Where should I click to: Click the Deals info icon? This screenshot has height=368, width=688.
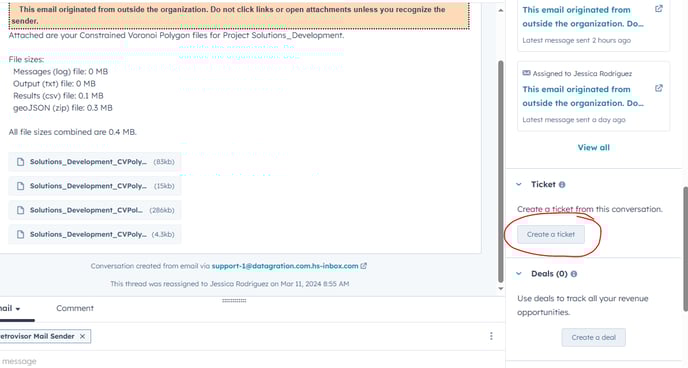coord(574,274)
